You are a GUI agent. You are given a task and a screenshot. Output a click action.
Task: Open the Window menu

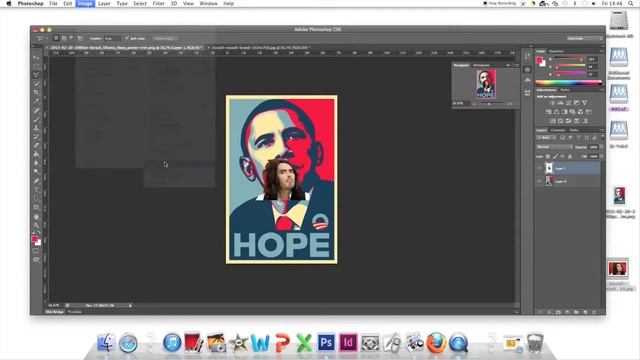click(x=208, y=4)
